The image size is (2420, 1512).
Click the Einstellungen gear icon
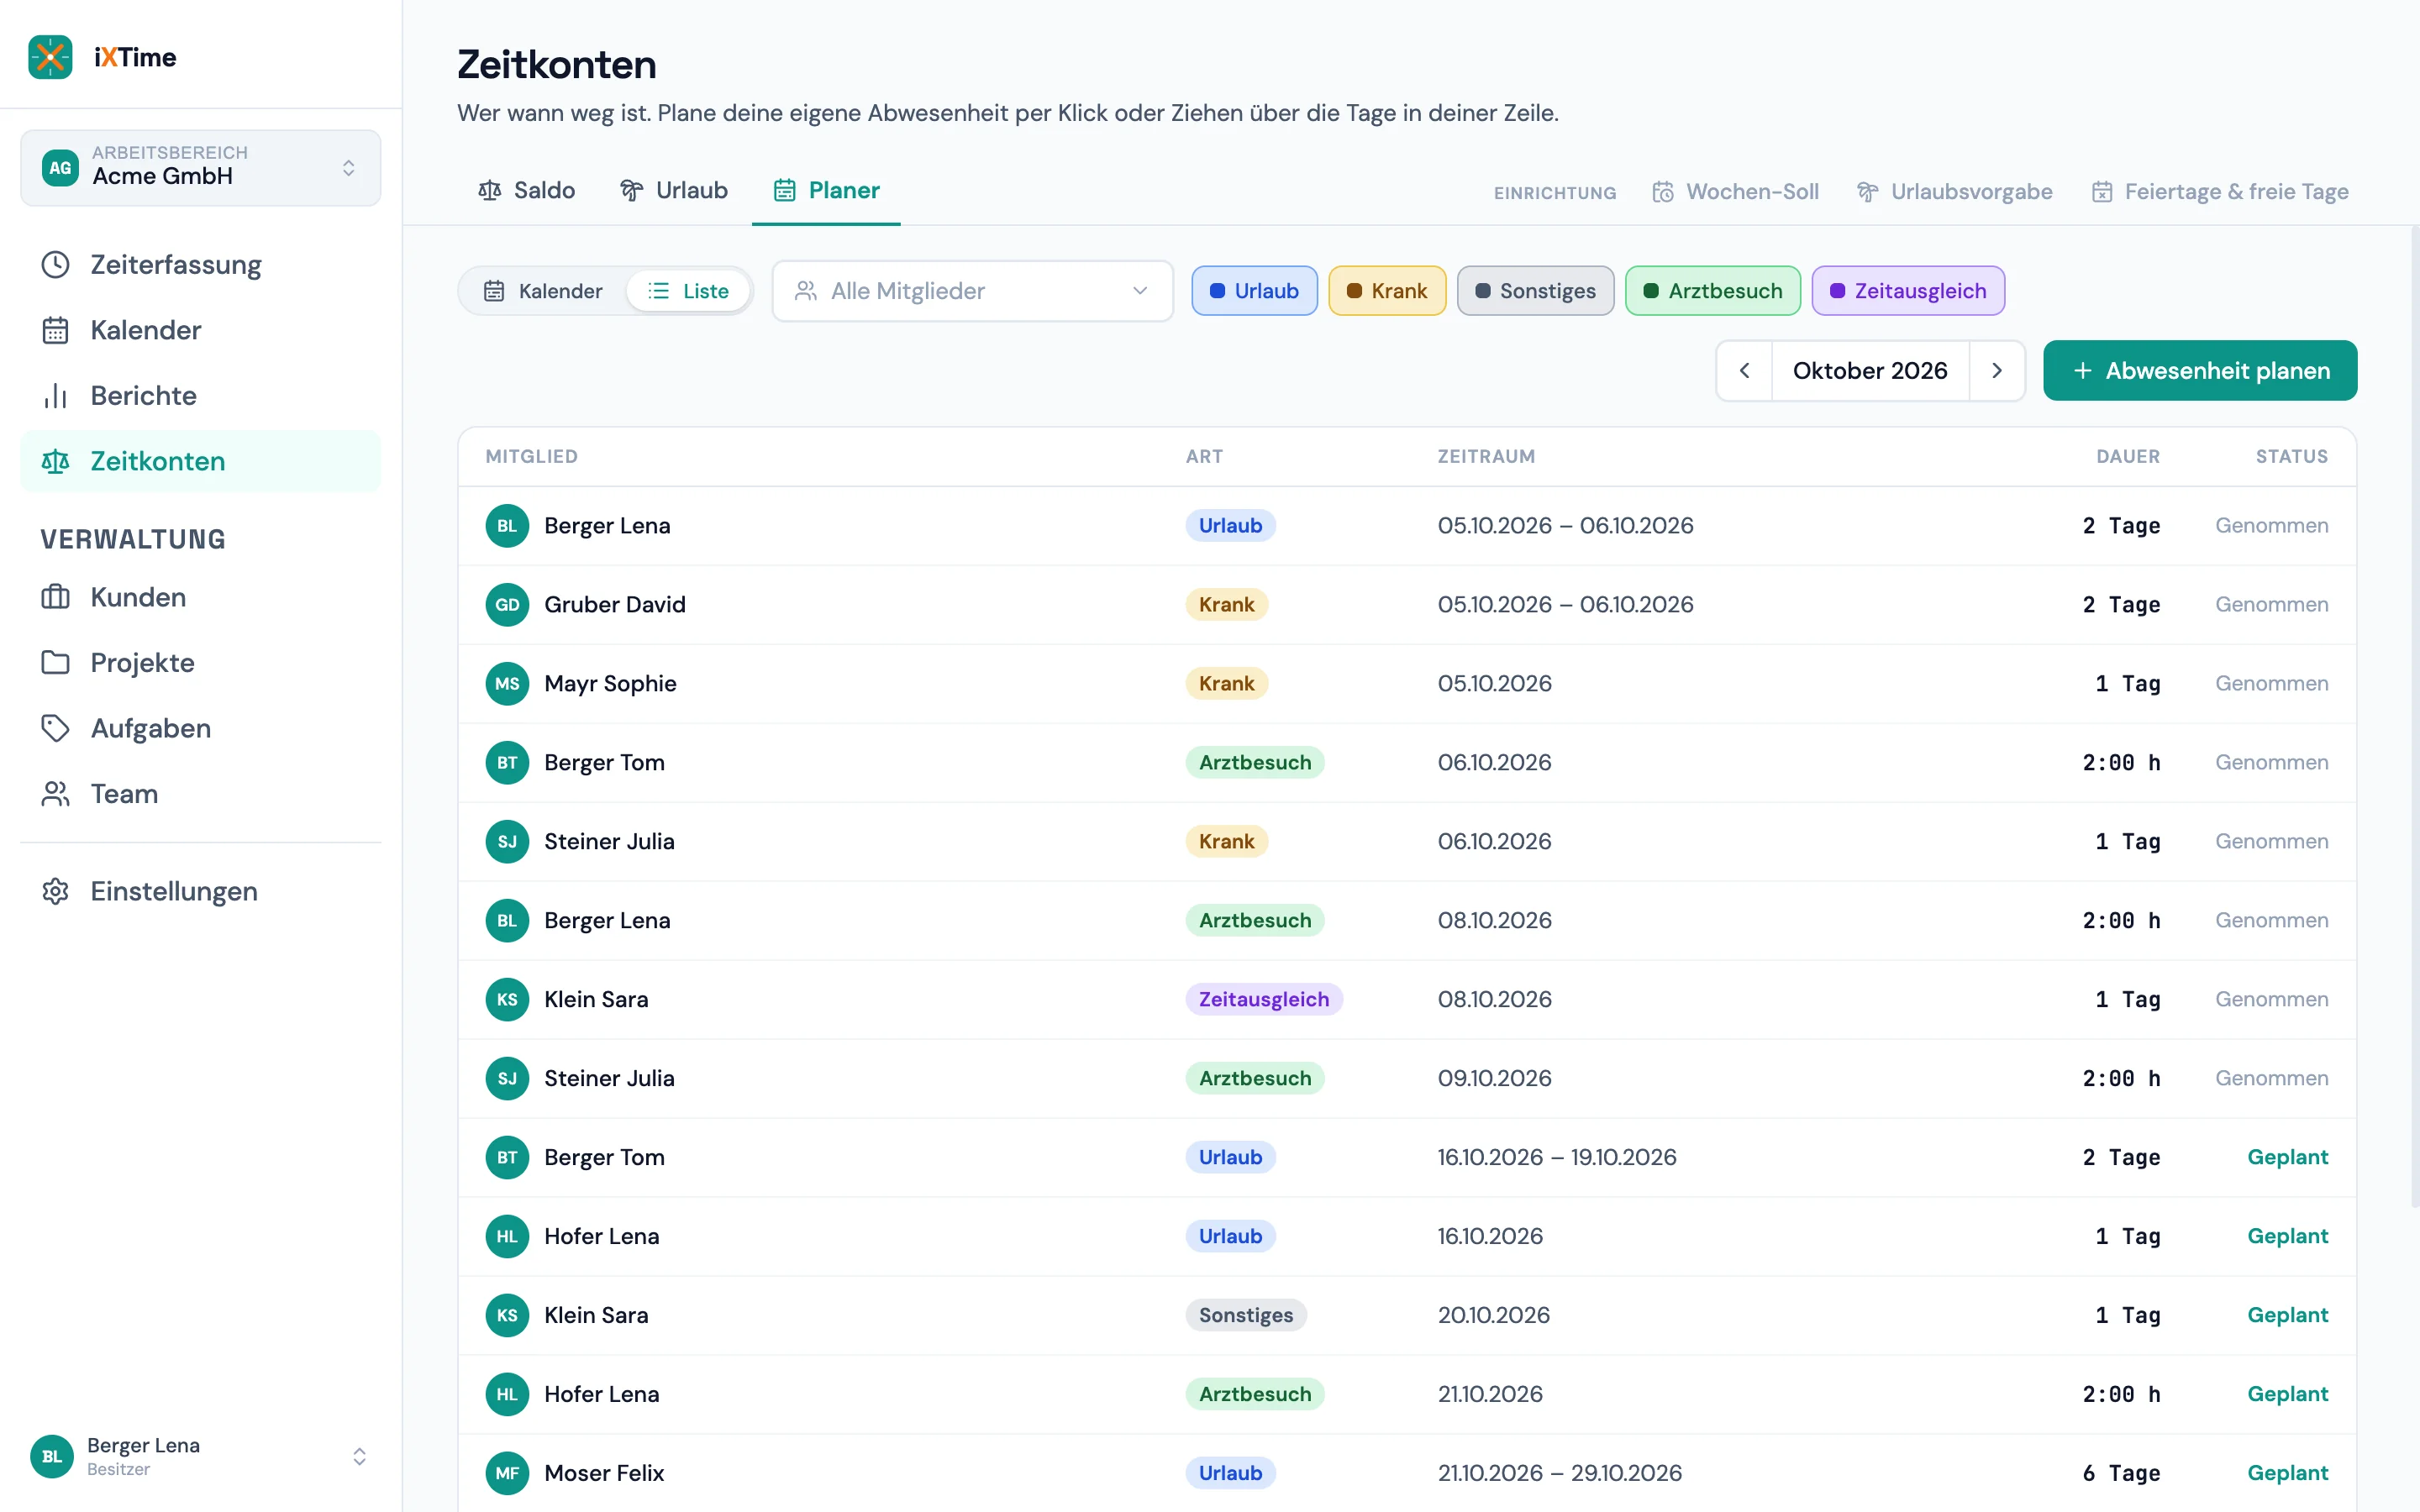click(55, 891)
